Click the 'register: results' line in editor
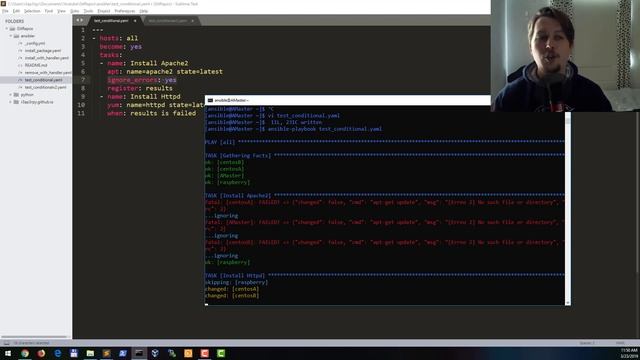The image size is (640, 360). pos(140,88)
